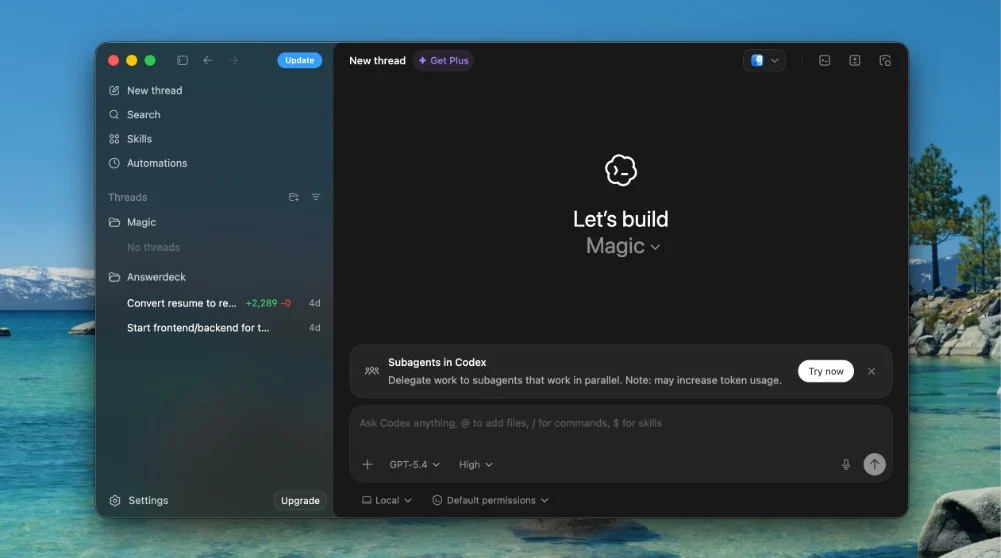Screen dimensions: 1001x558
Task: Change the High reasoning effort dropdown
Action: click(476, 465)
